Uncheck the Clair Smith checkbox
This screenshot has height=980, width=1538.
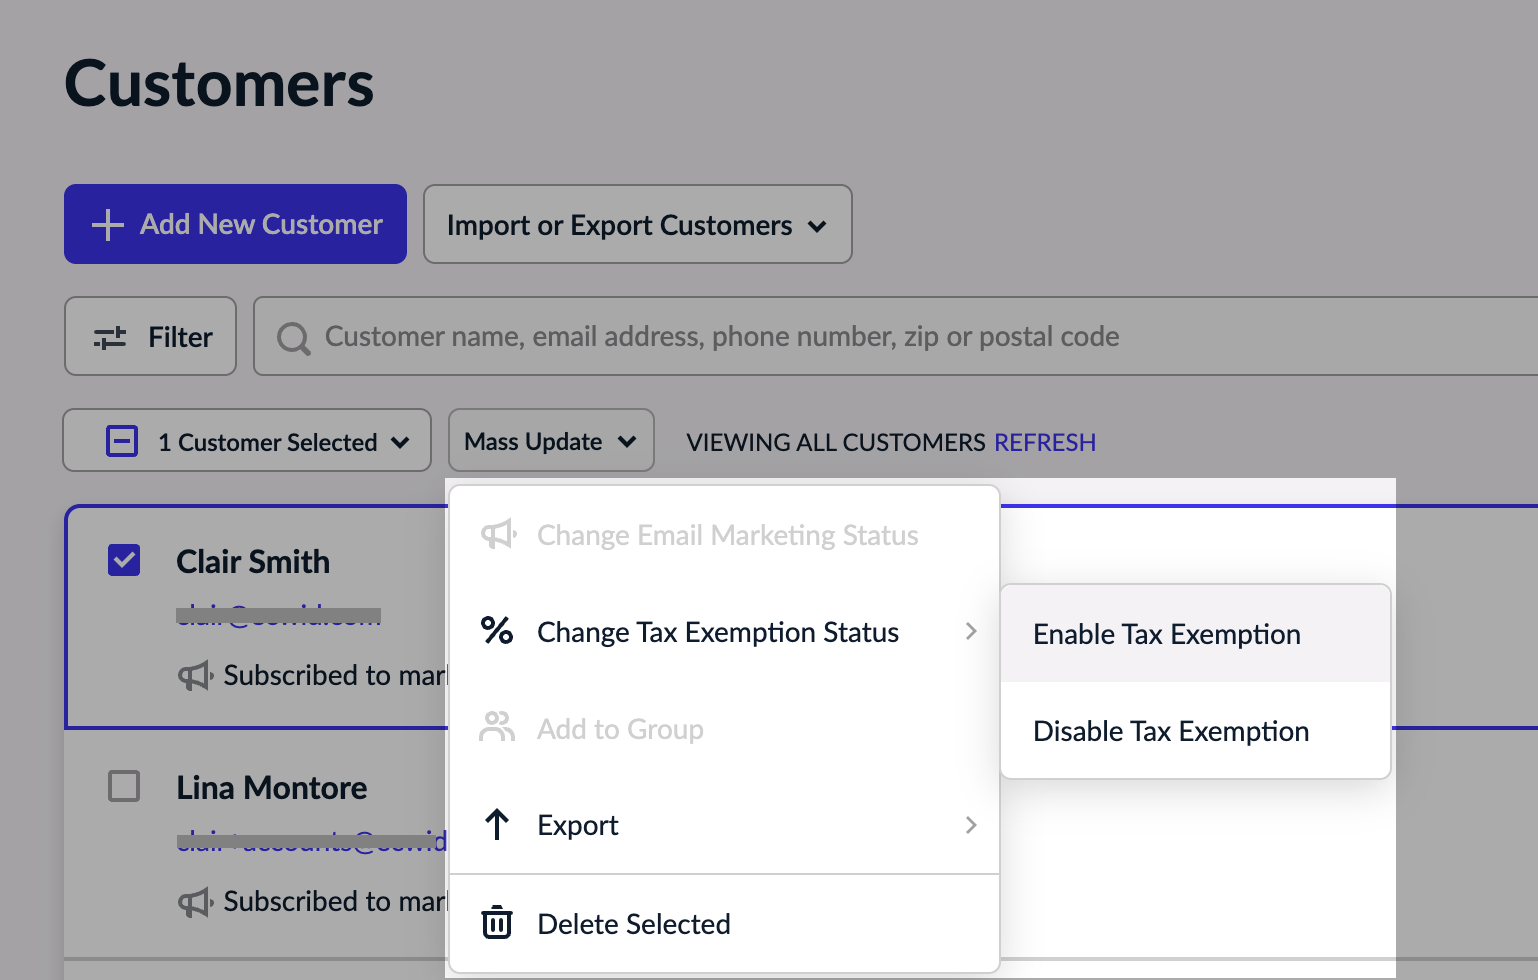tap(124, 560)
